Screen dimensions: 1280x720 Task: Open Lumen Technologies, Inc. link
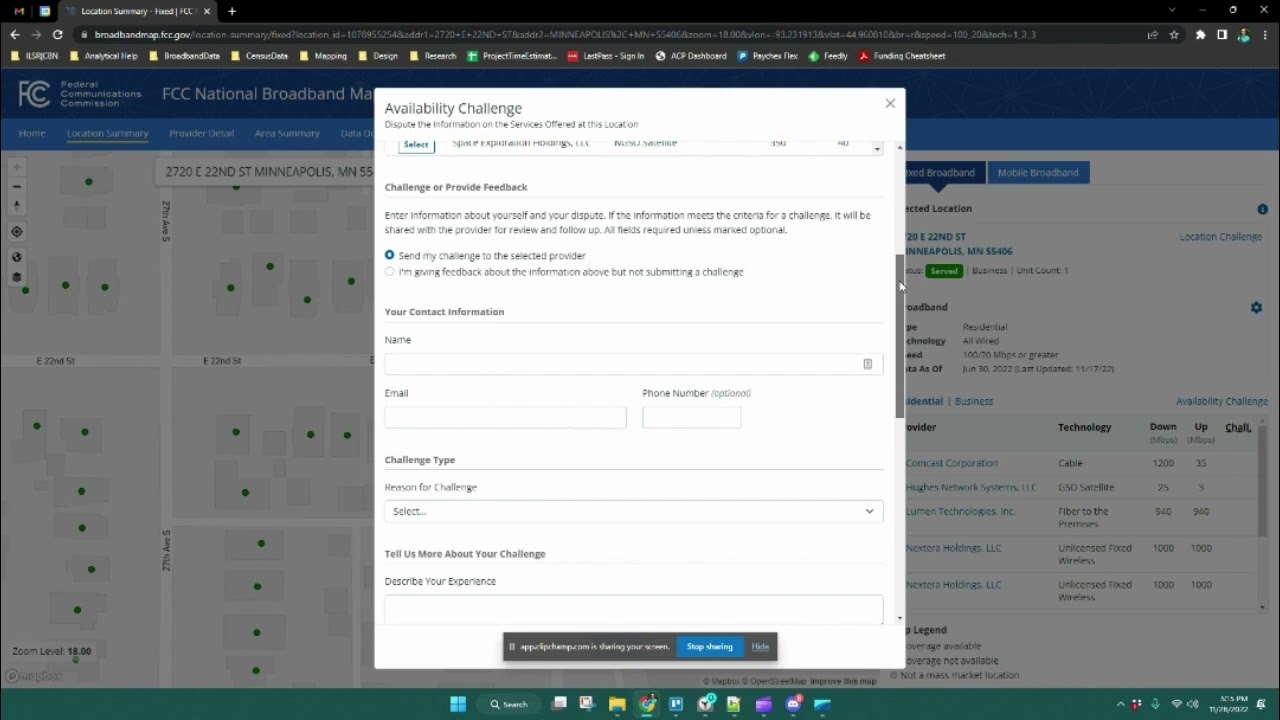pyautogui.click(x=960, y=511)
